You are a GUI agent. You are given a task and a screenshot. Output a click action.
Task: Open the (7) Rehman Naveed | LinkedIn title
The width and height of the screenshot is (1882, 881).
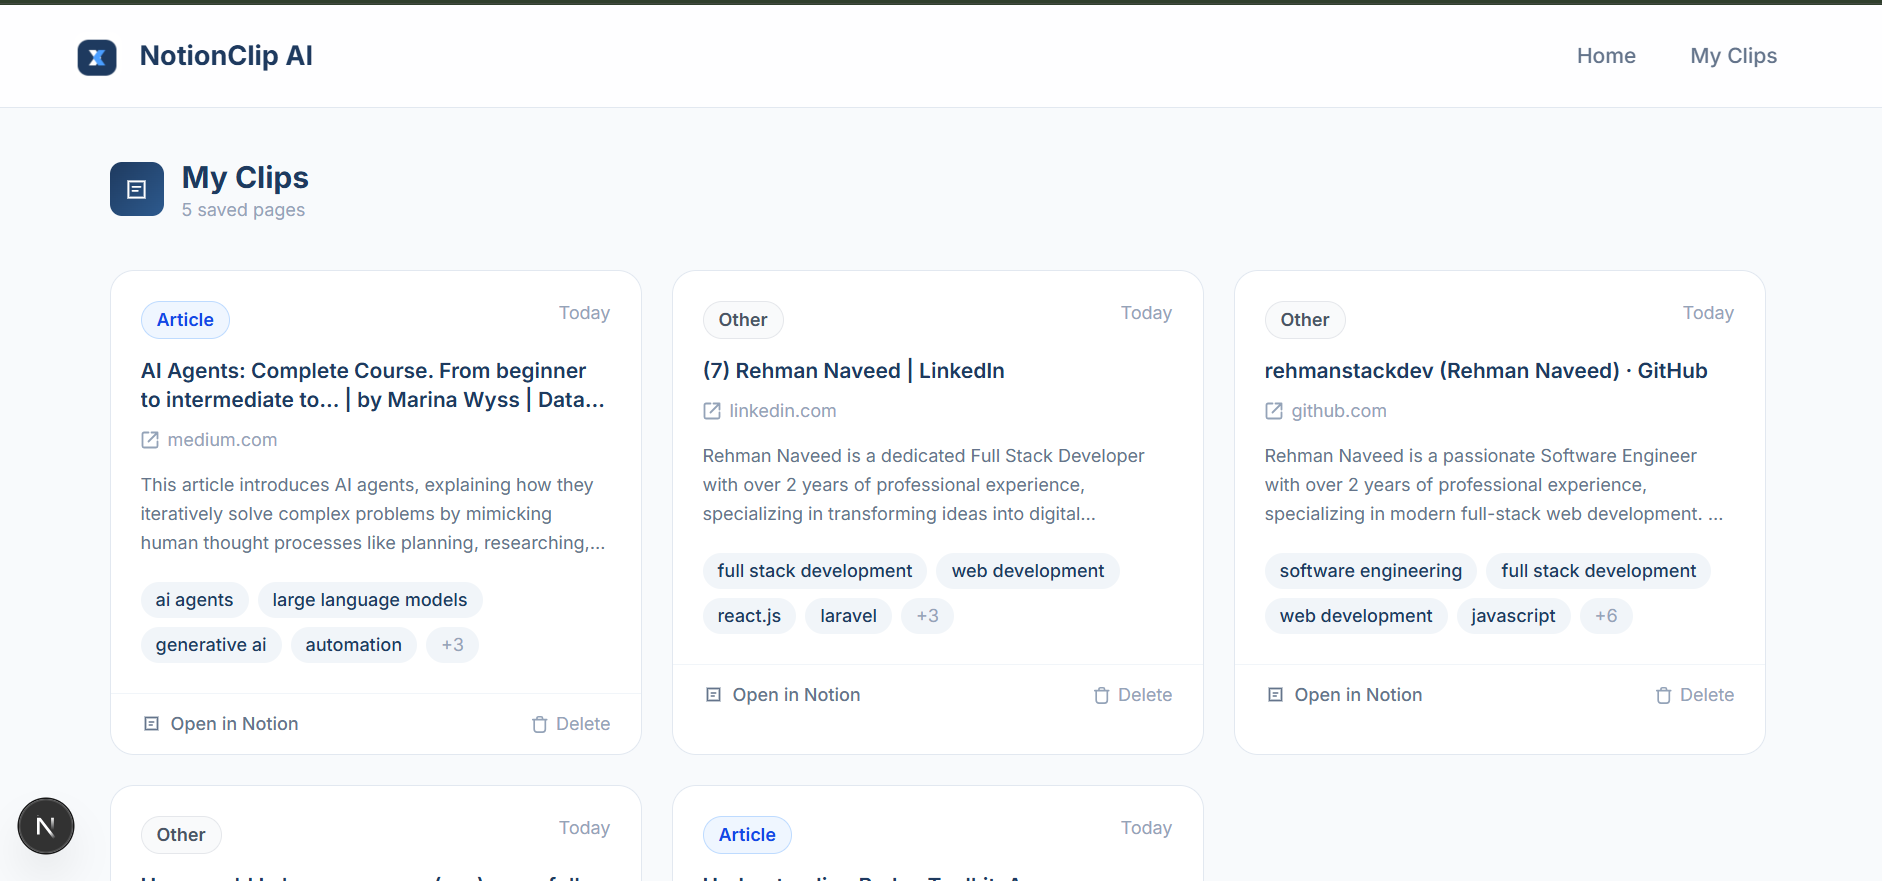click(854, 371)
